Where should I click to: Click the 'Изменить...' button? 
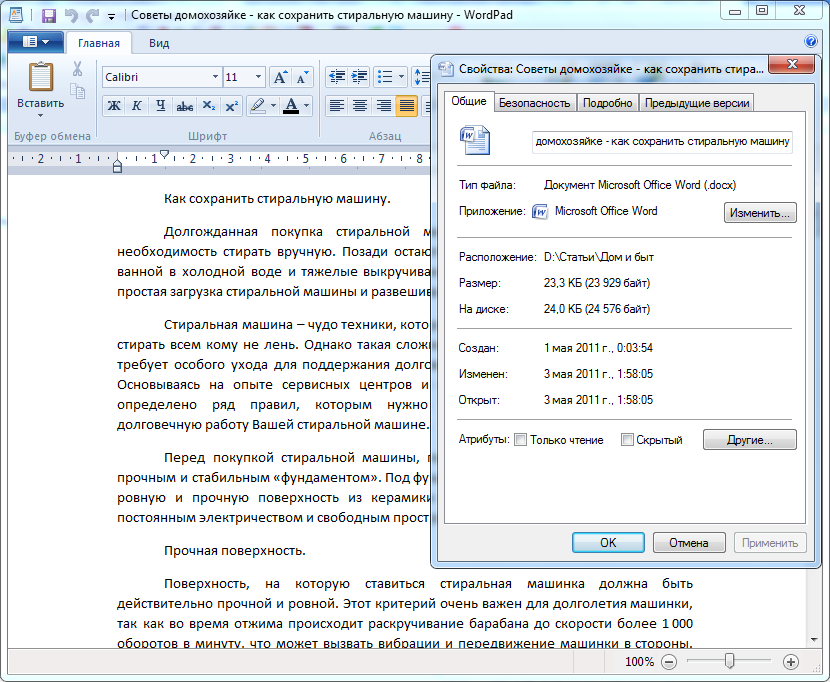click(x=759, y=212)
